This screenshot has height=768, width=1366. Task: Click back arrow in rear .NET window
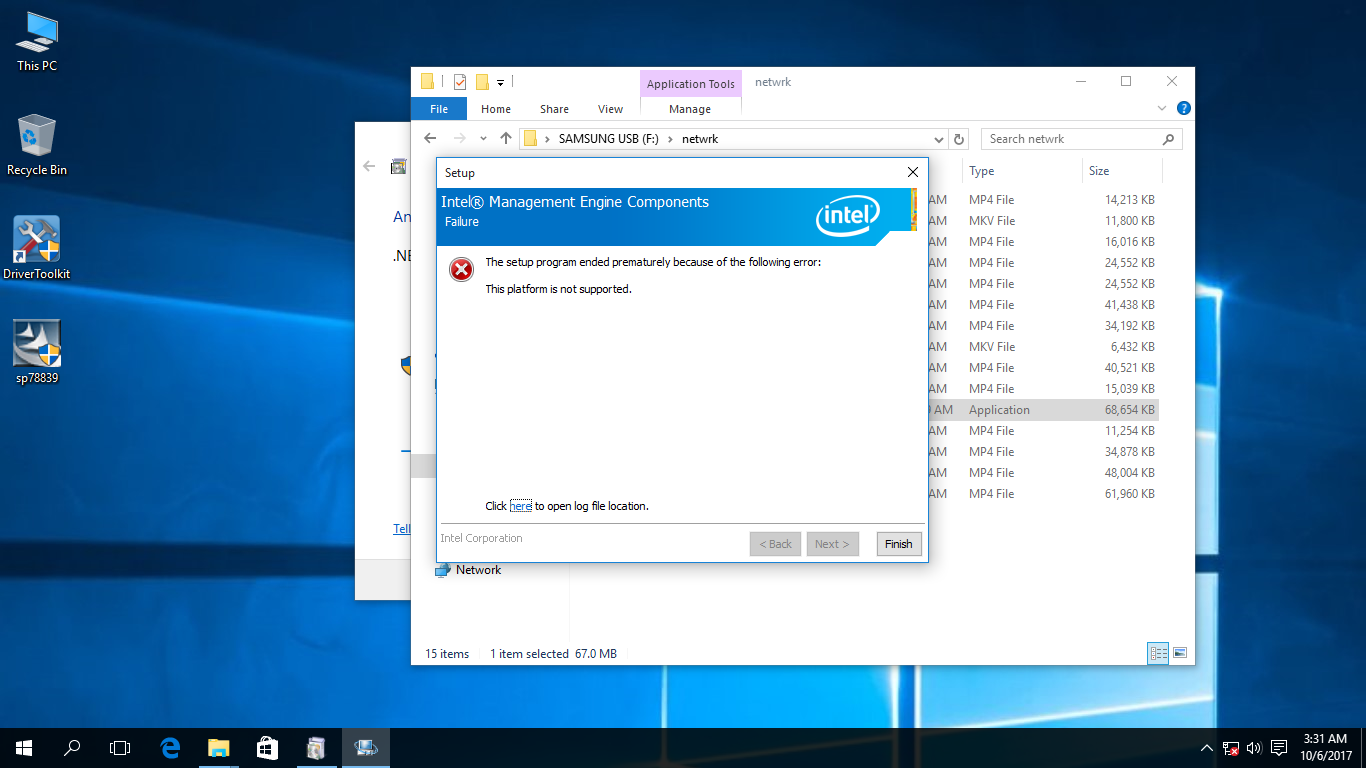369,167
